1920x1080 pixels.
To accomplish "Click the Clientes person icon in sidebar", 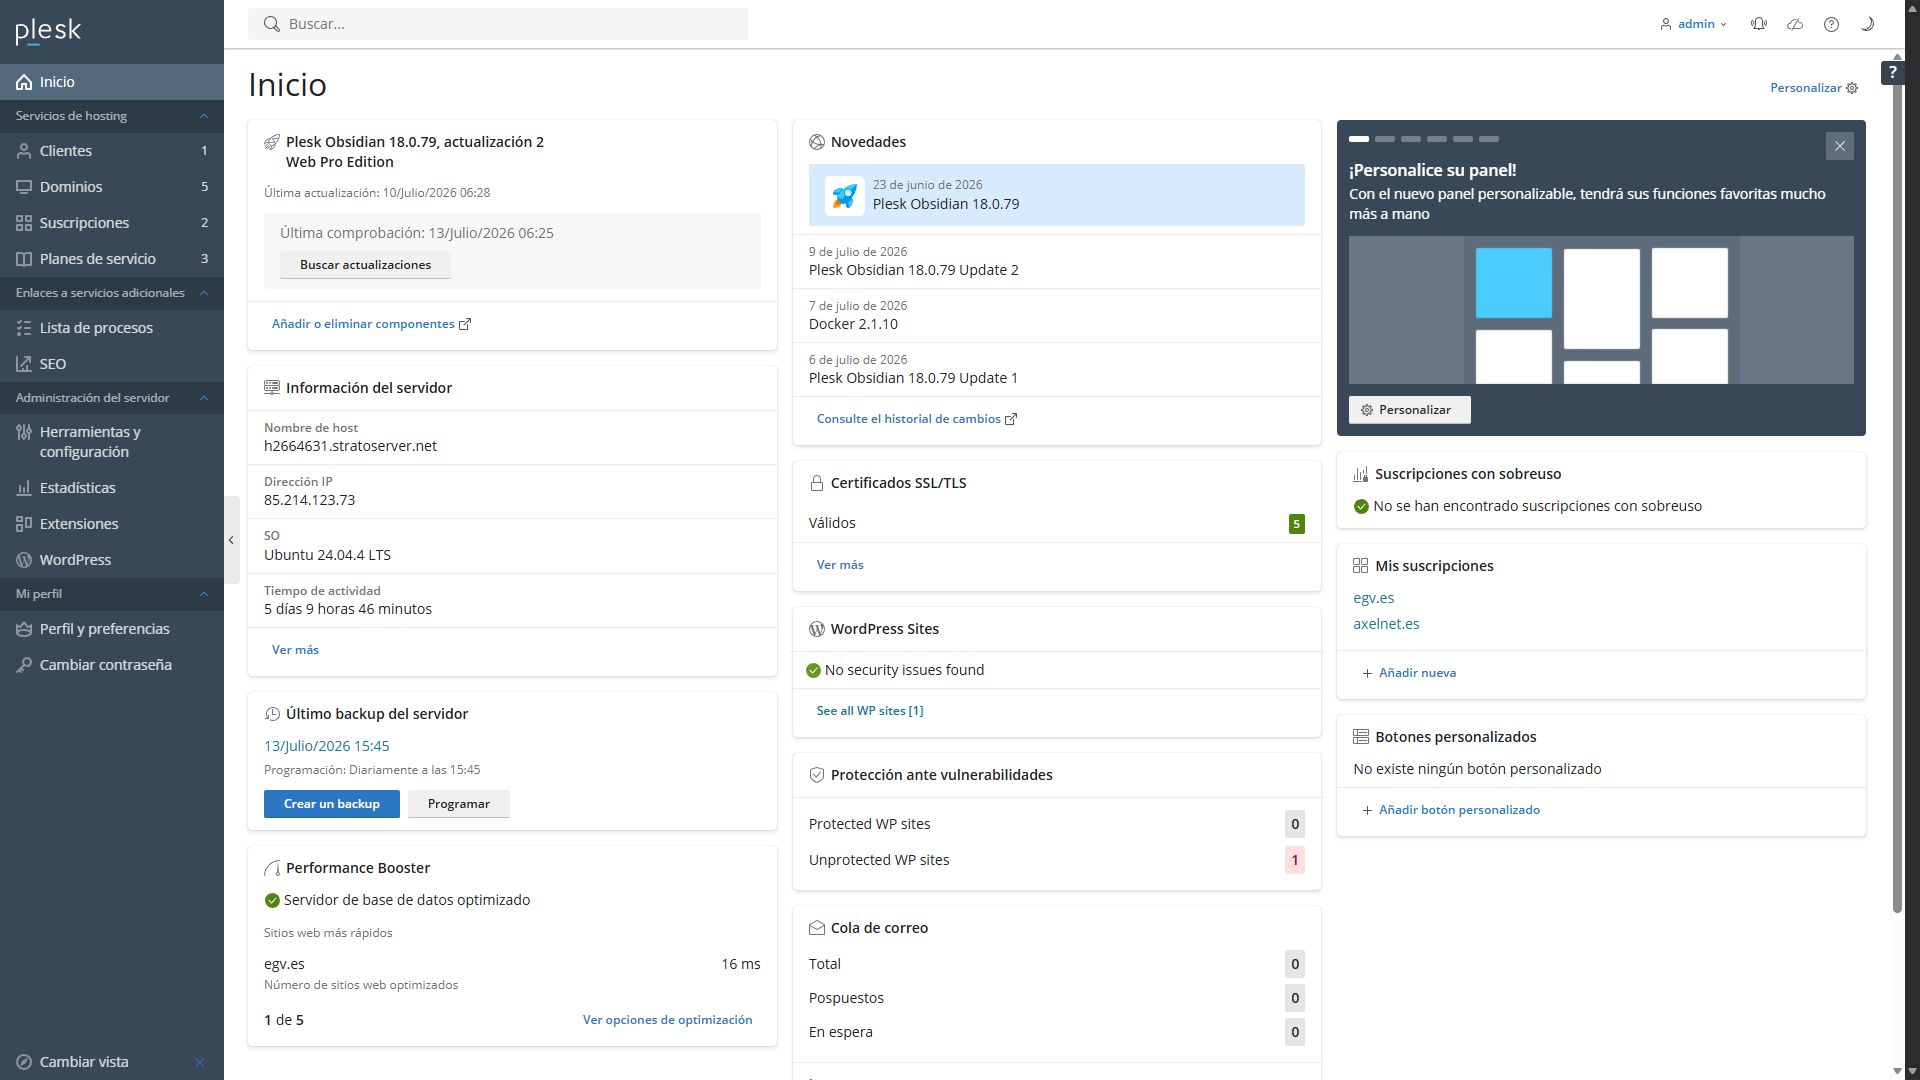I will click(24, 151).
